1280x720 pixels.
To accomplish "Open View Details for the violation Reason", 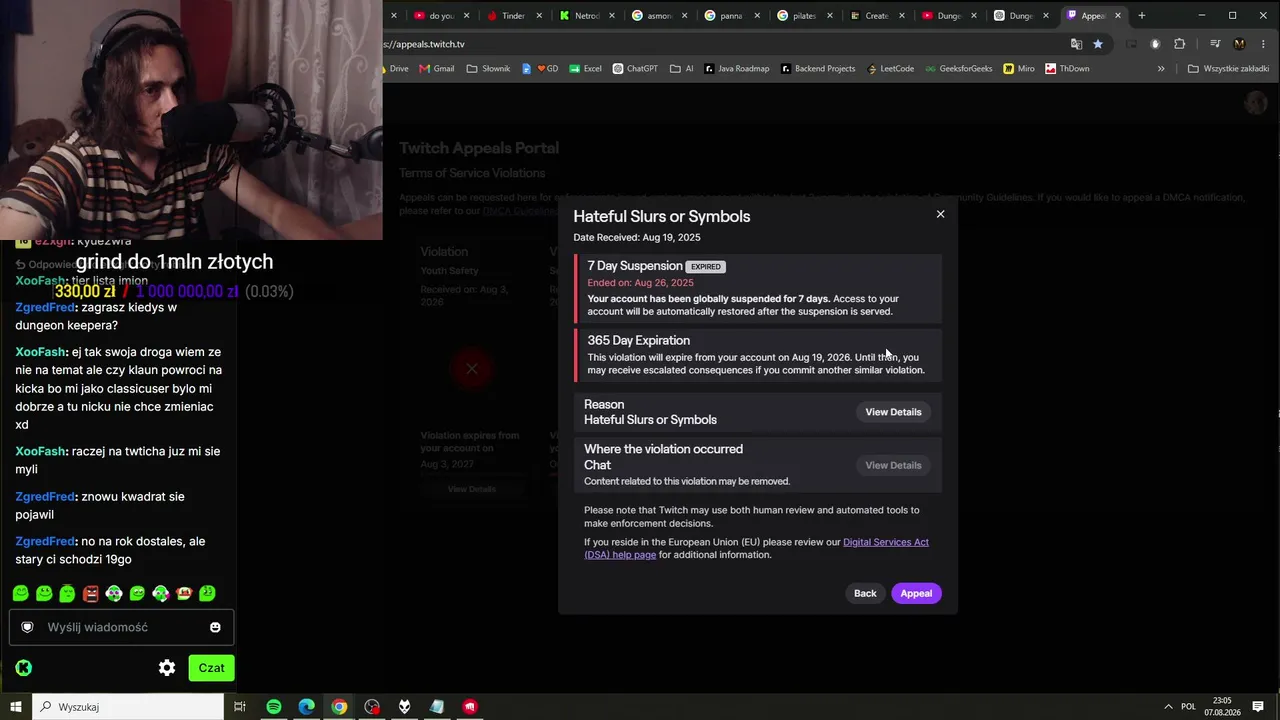I will coord(893,412).
